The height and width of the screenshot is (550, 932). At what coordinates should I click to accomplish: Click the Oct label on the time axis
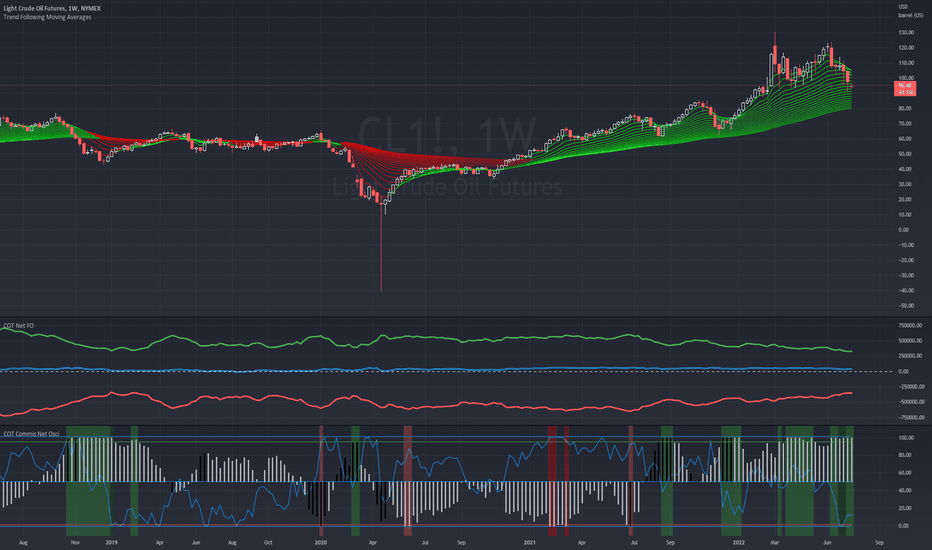point(268,542)
